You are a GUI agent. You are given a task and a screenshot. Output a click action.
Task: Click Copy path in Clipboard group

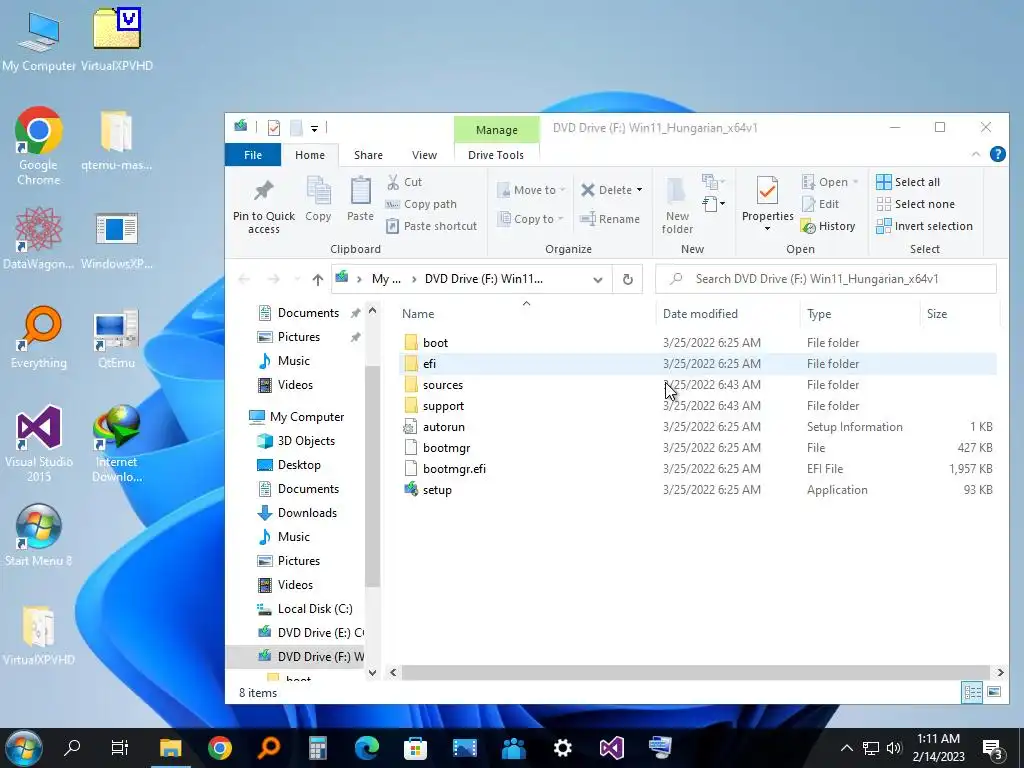pyautogui.click(x=421, y=204)
